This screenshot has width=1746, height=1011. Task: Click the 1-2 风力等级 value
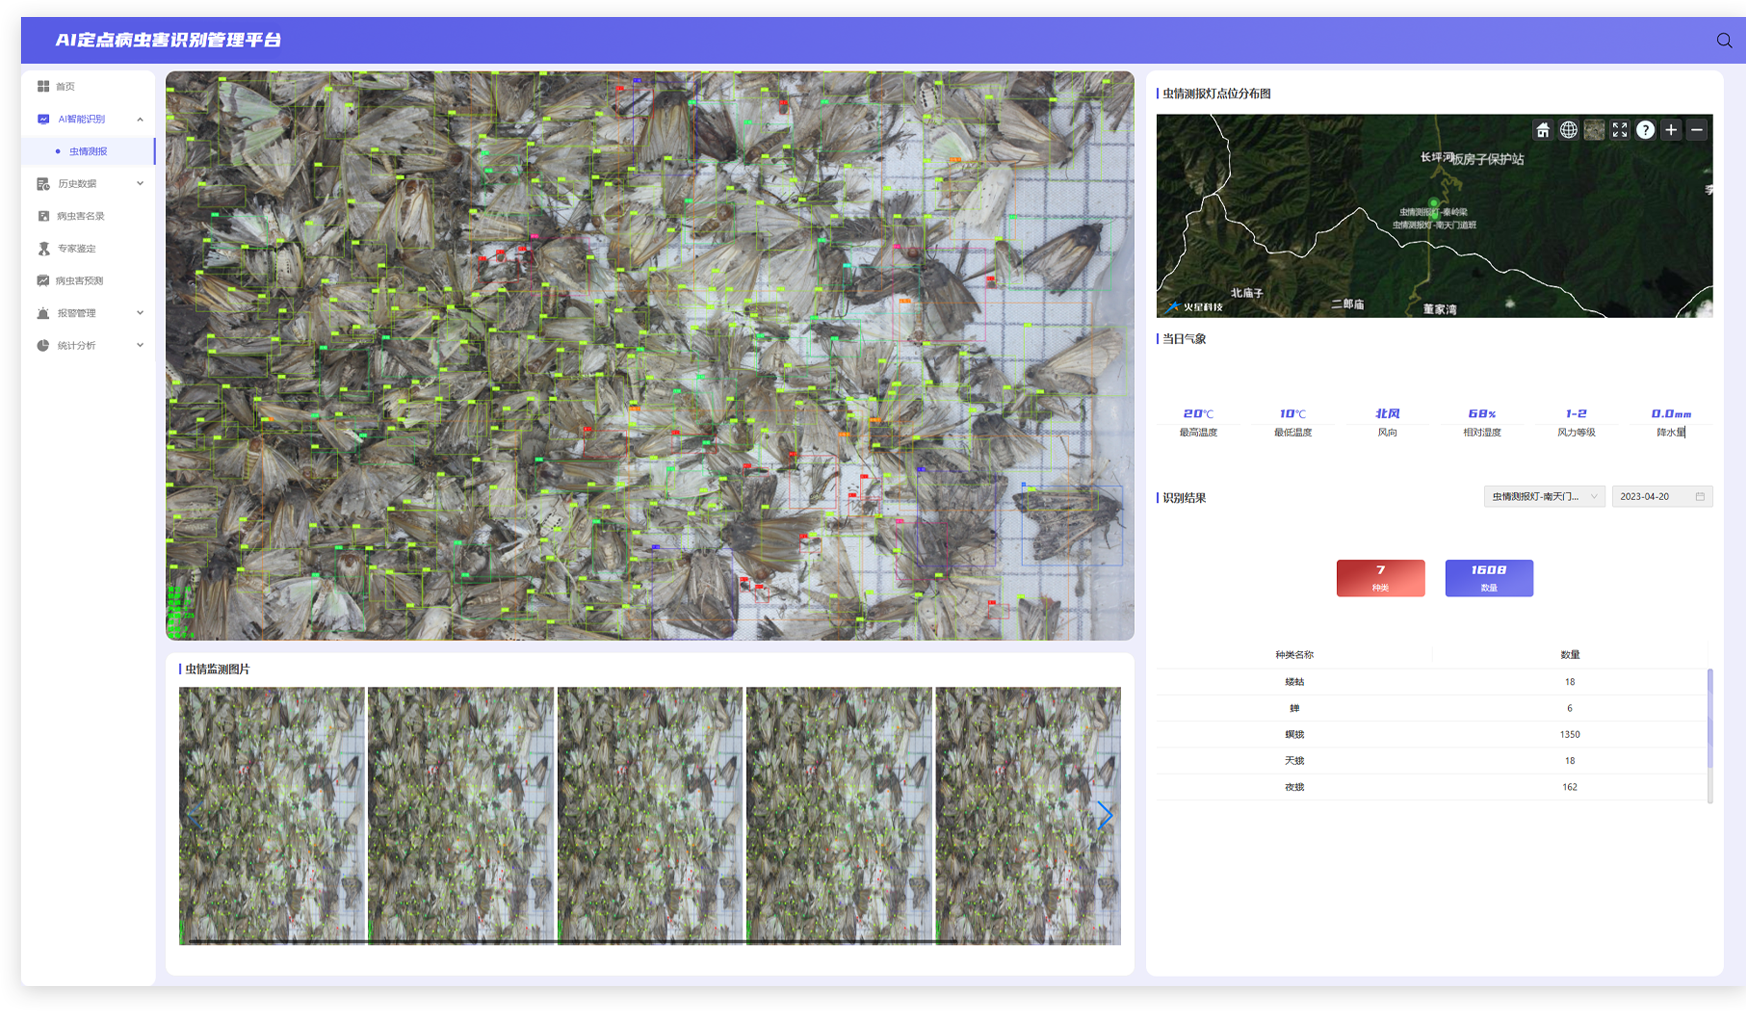(1576, 414)
